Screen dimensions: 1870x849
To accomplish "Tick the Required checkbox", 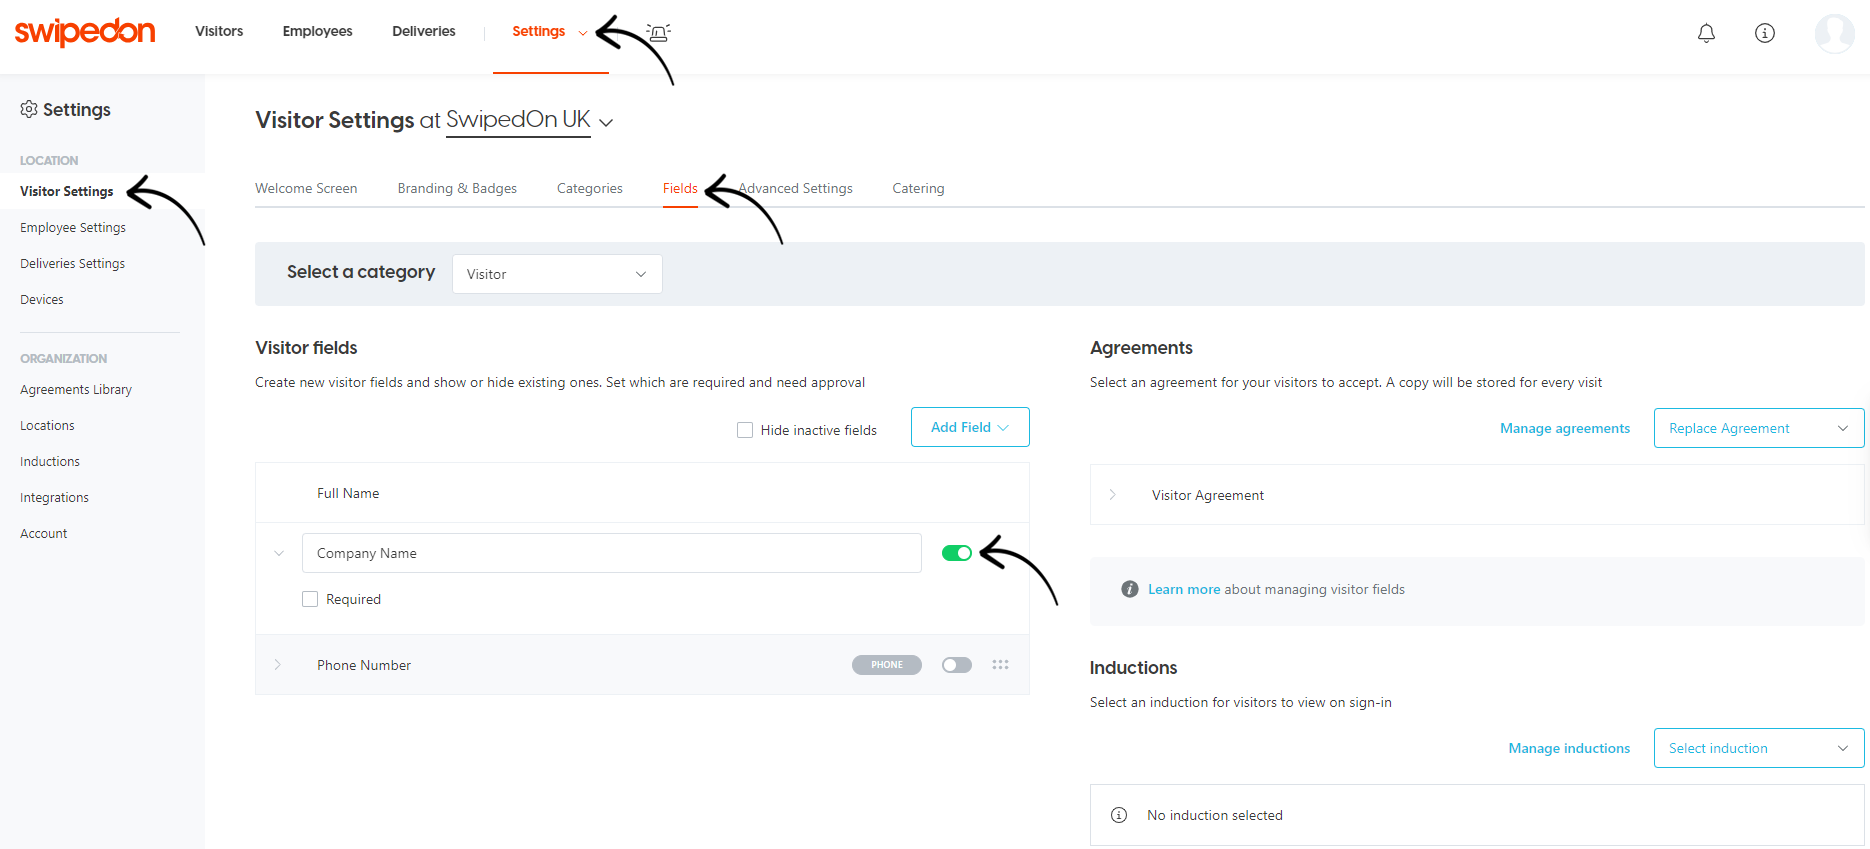I will 310,599.
